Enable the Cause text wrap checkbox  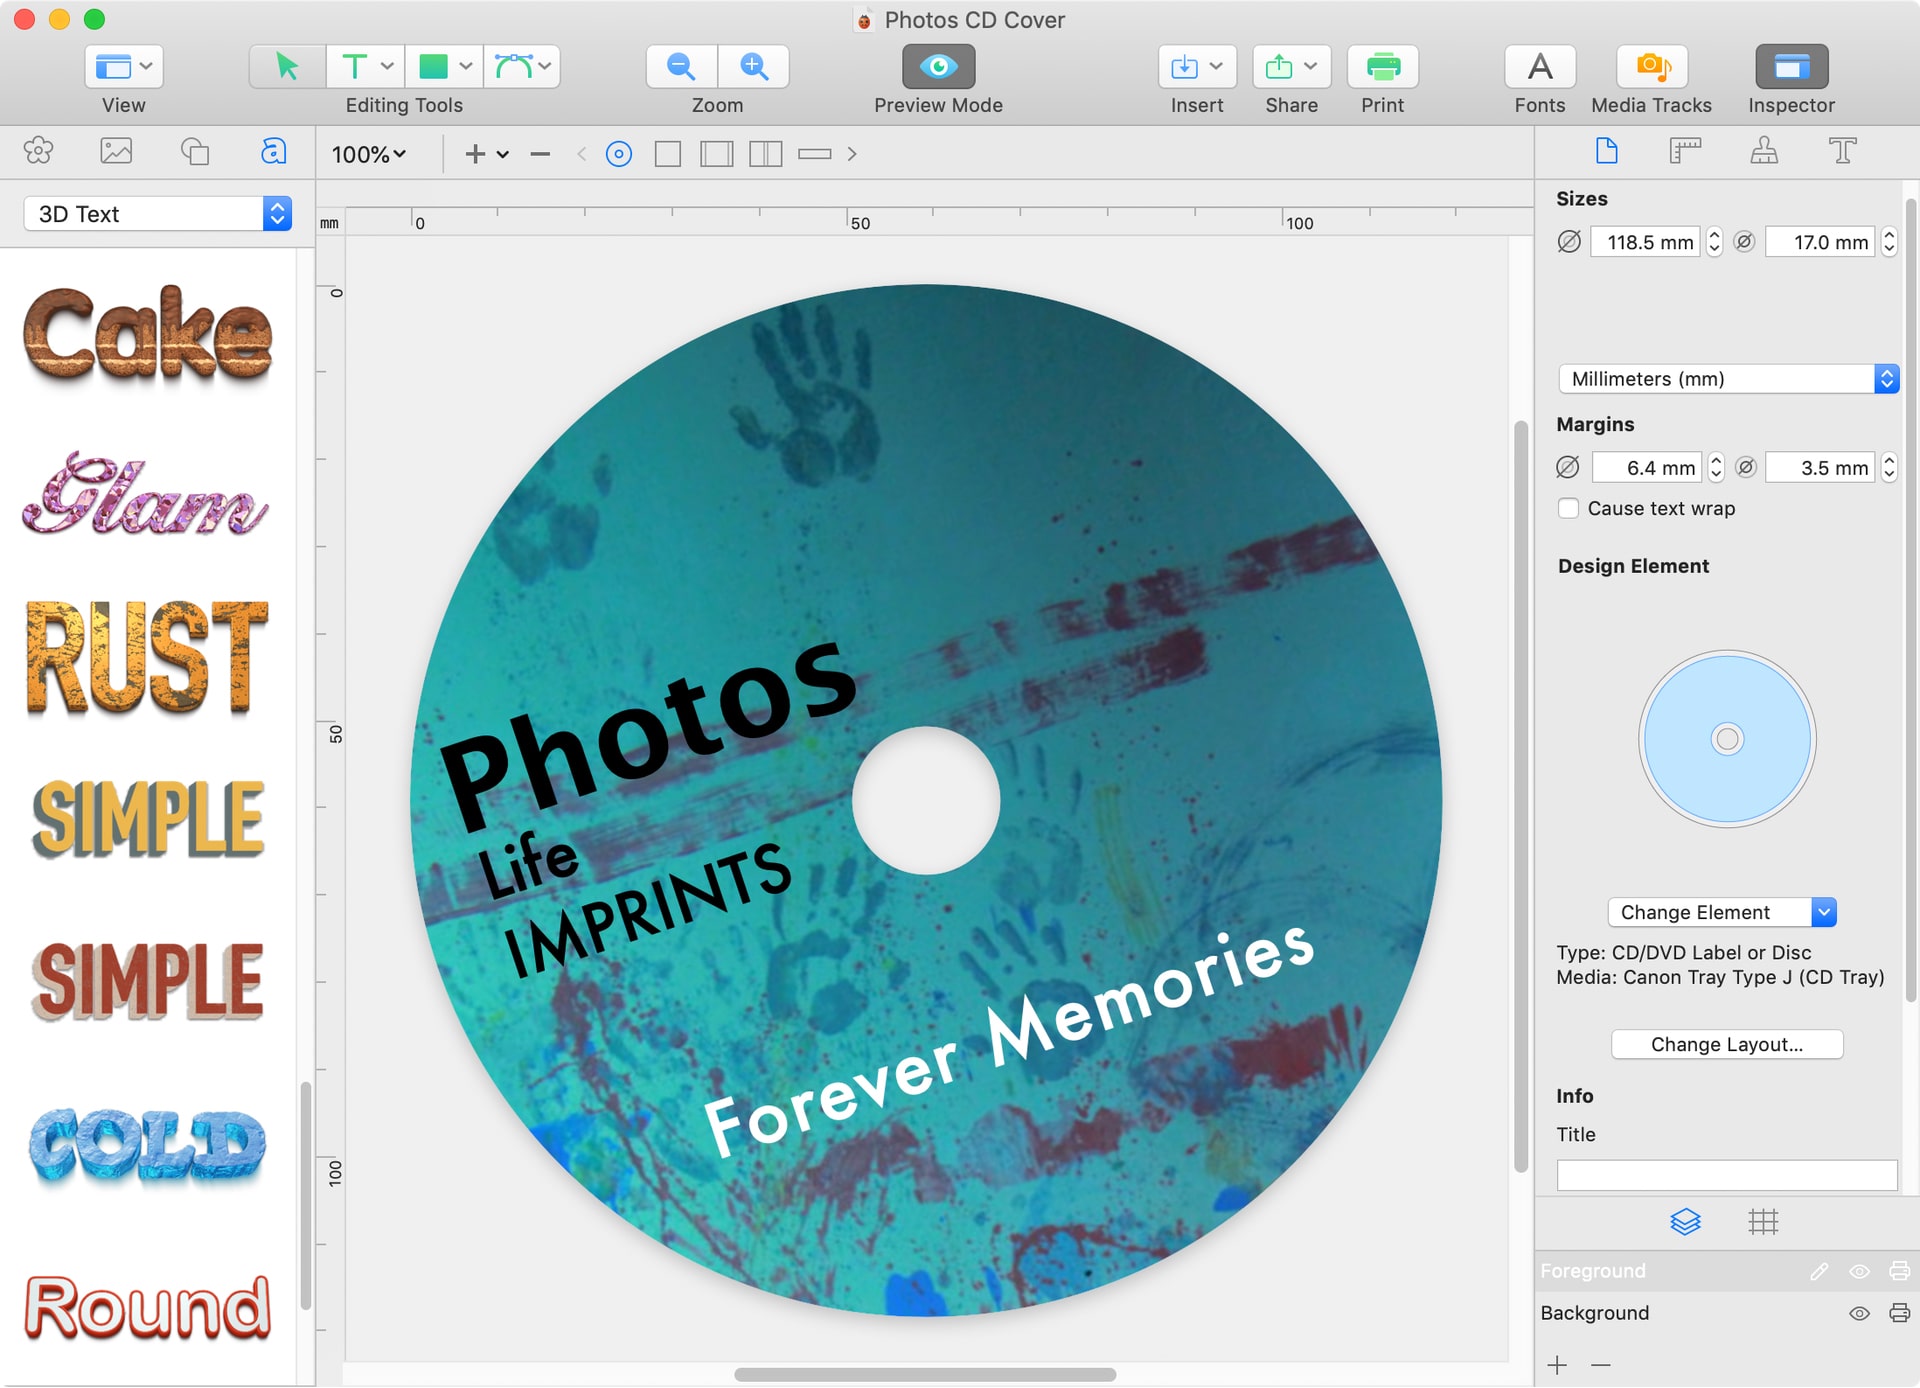tap(1568, 508)
